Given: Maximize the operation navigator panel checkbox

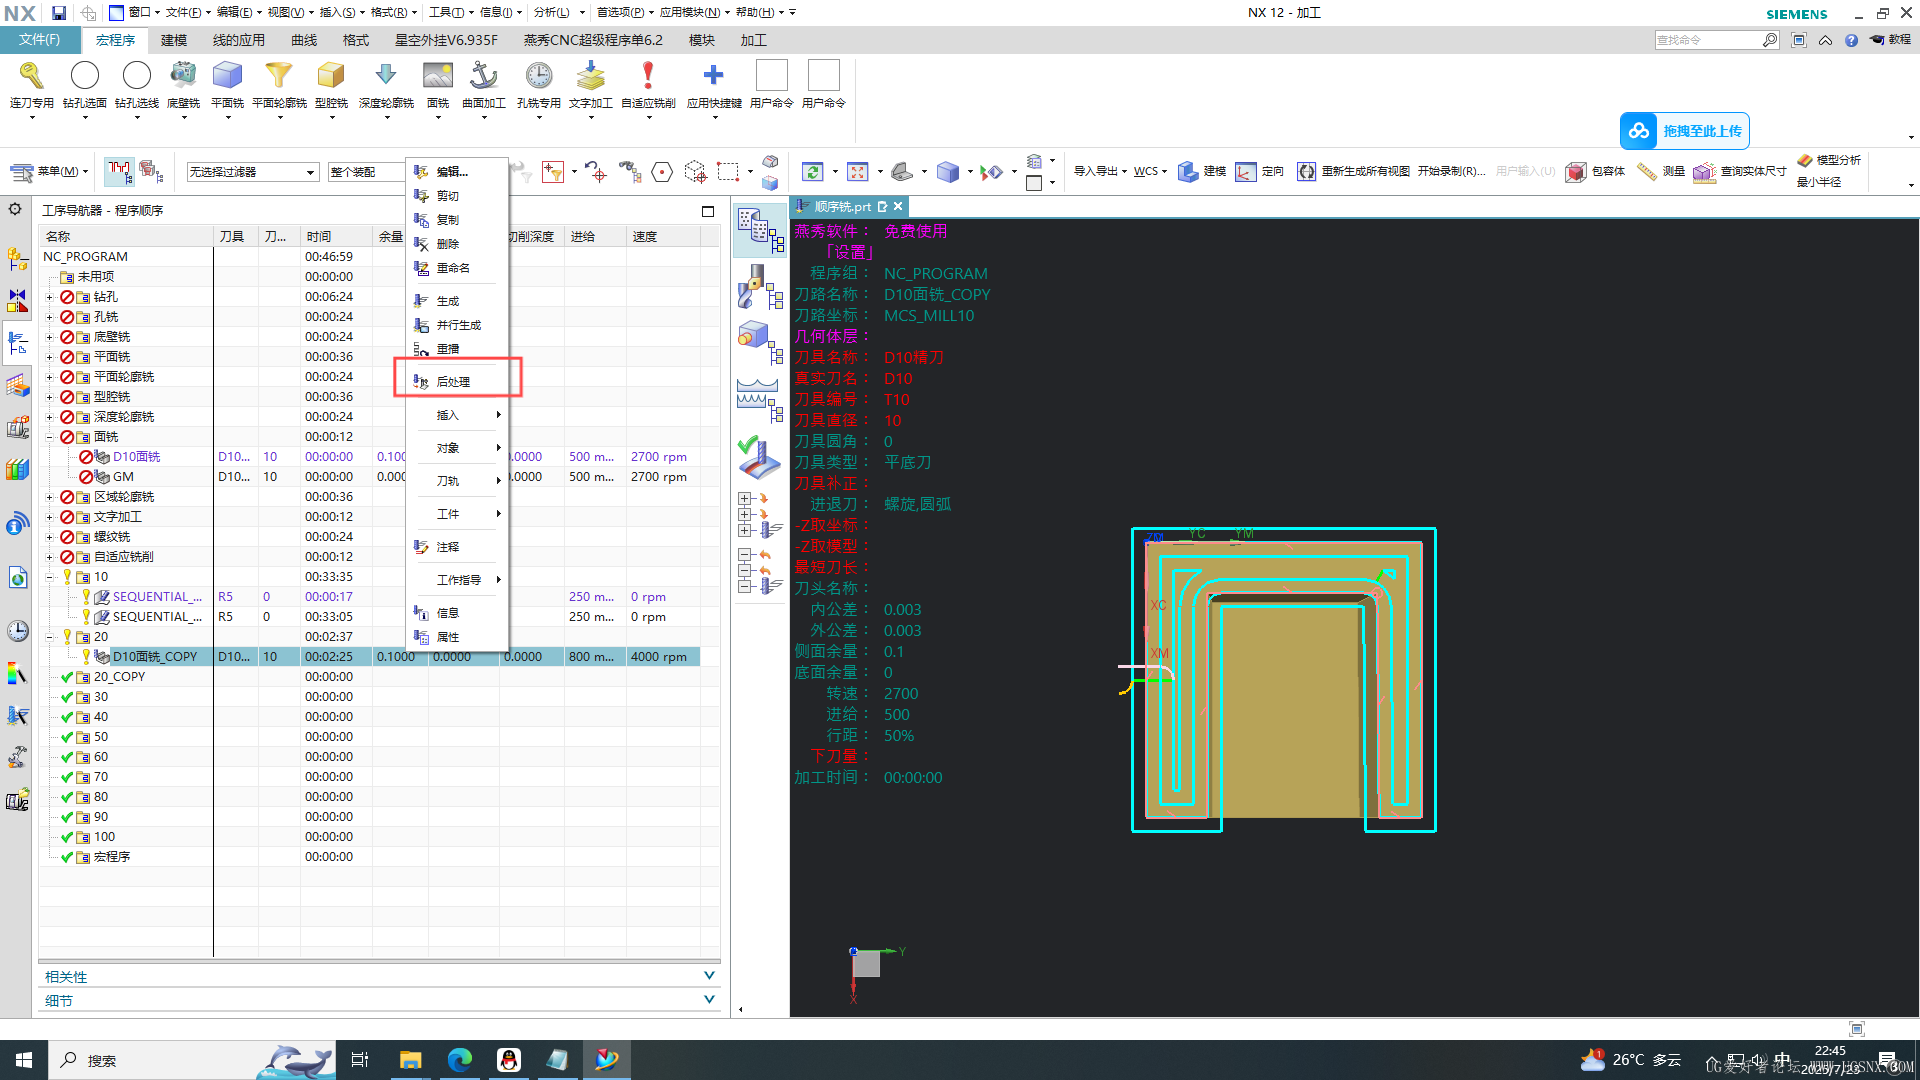Looking at the screenshot, I should pos(708,211).
